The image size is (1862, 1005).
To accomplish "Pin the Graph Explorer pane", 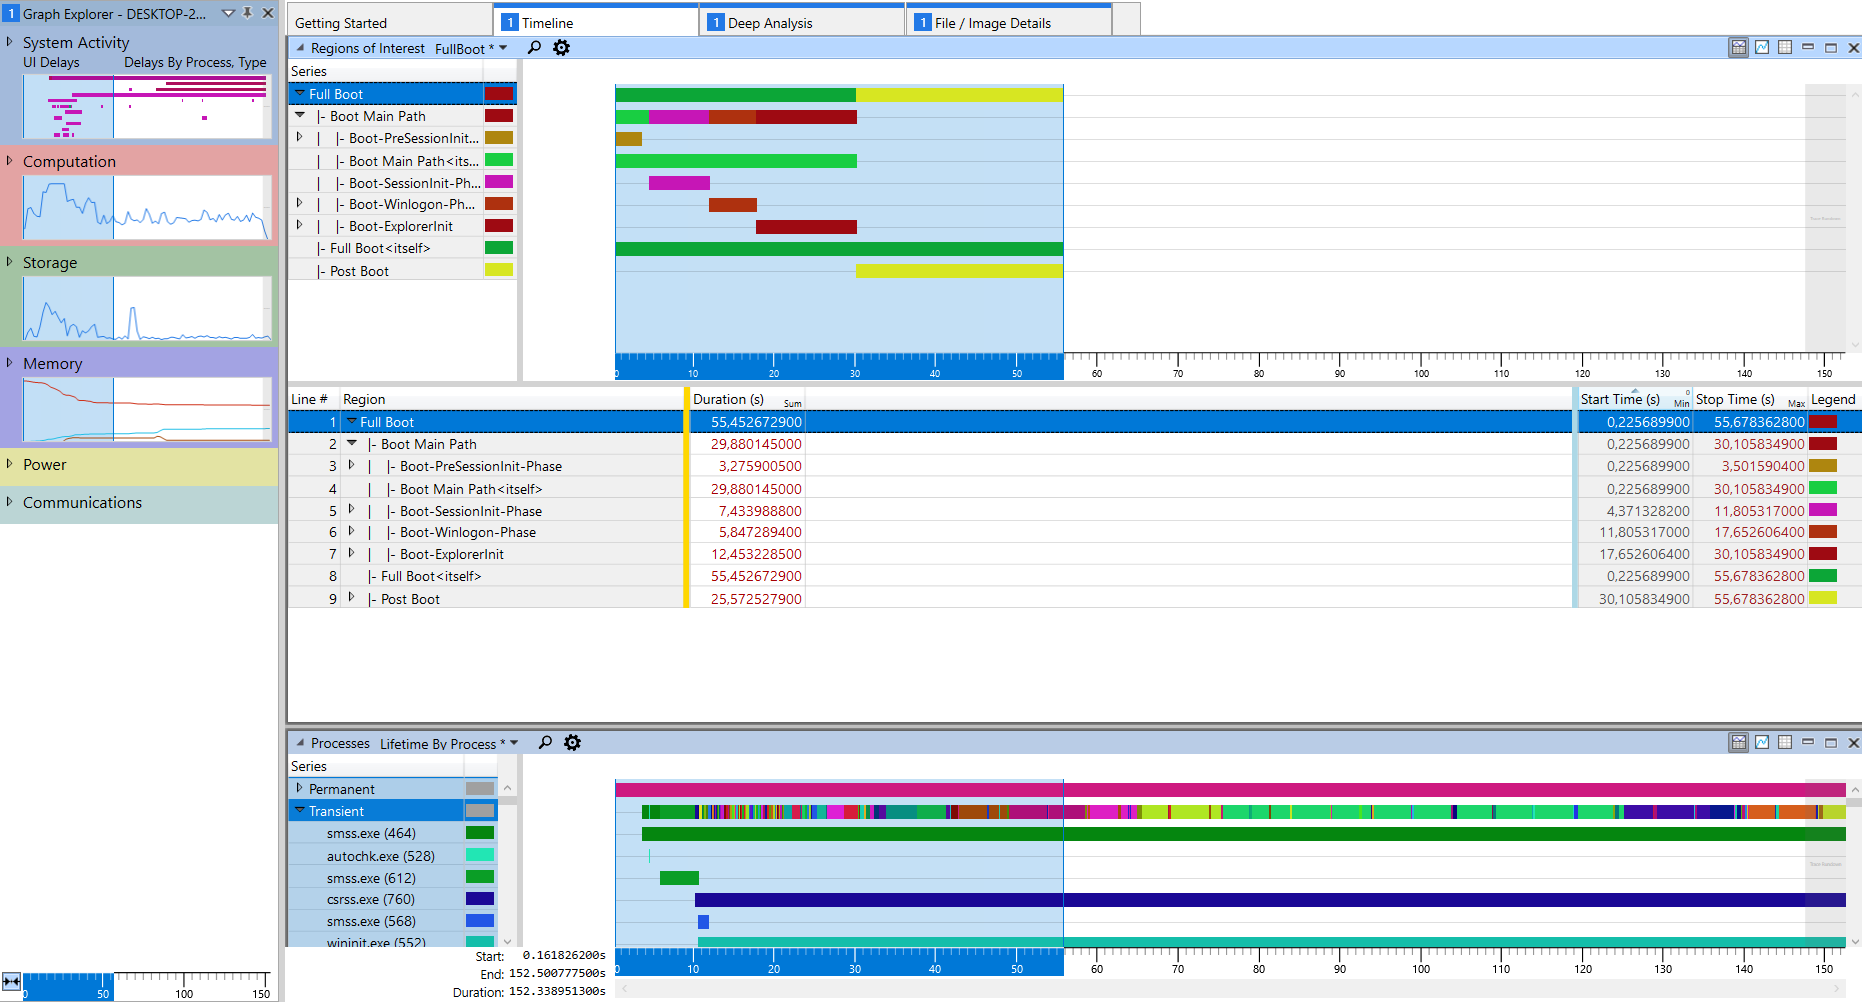I will [x=248, y=13].
